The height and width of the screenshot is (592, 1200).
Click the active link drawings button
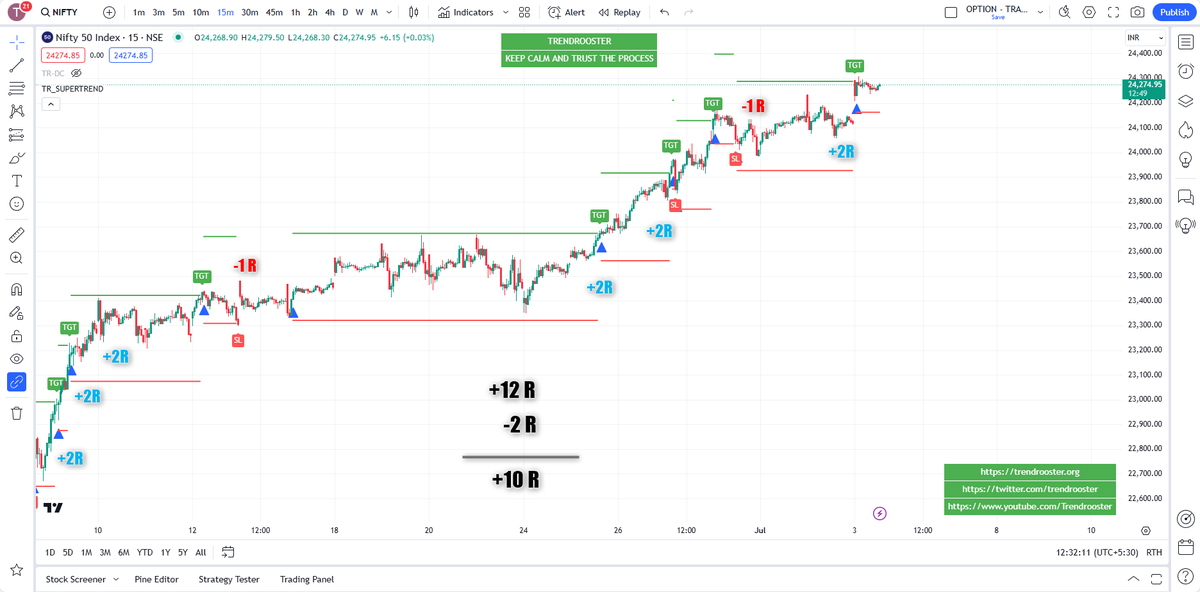(17, 382)
